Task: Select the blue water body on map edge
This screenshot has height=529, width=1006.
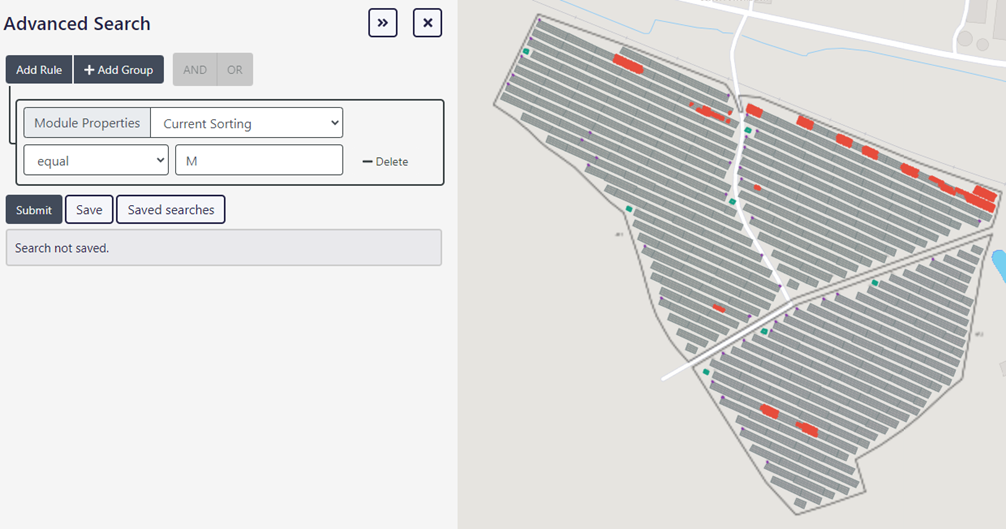Action: pyautogui.click(x=1000, y=265)
